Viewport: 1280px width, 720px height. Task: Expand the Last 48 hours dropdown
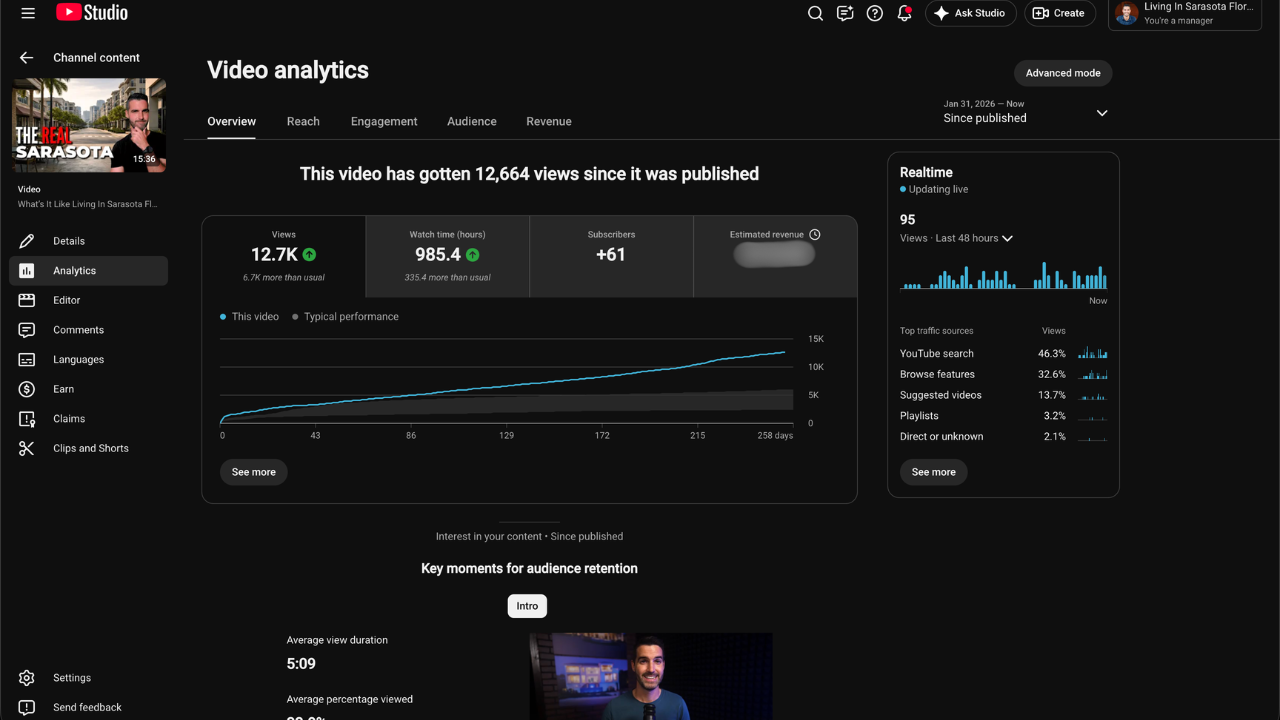956,238
